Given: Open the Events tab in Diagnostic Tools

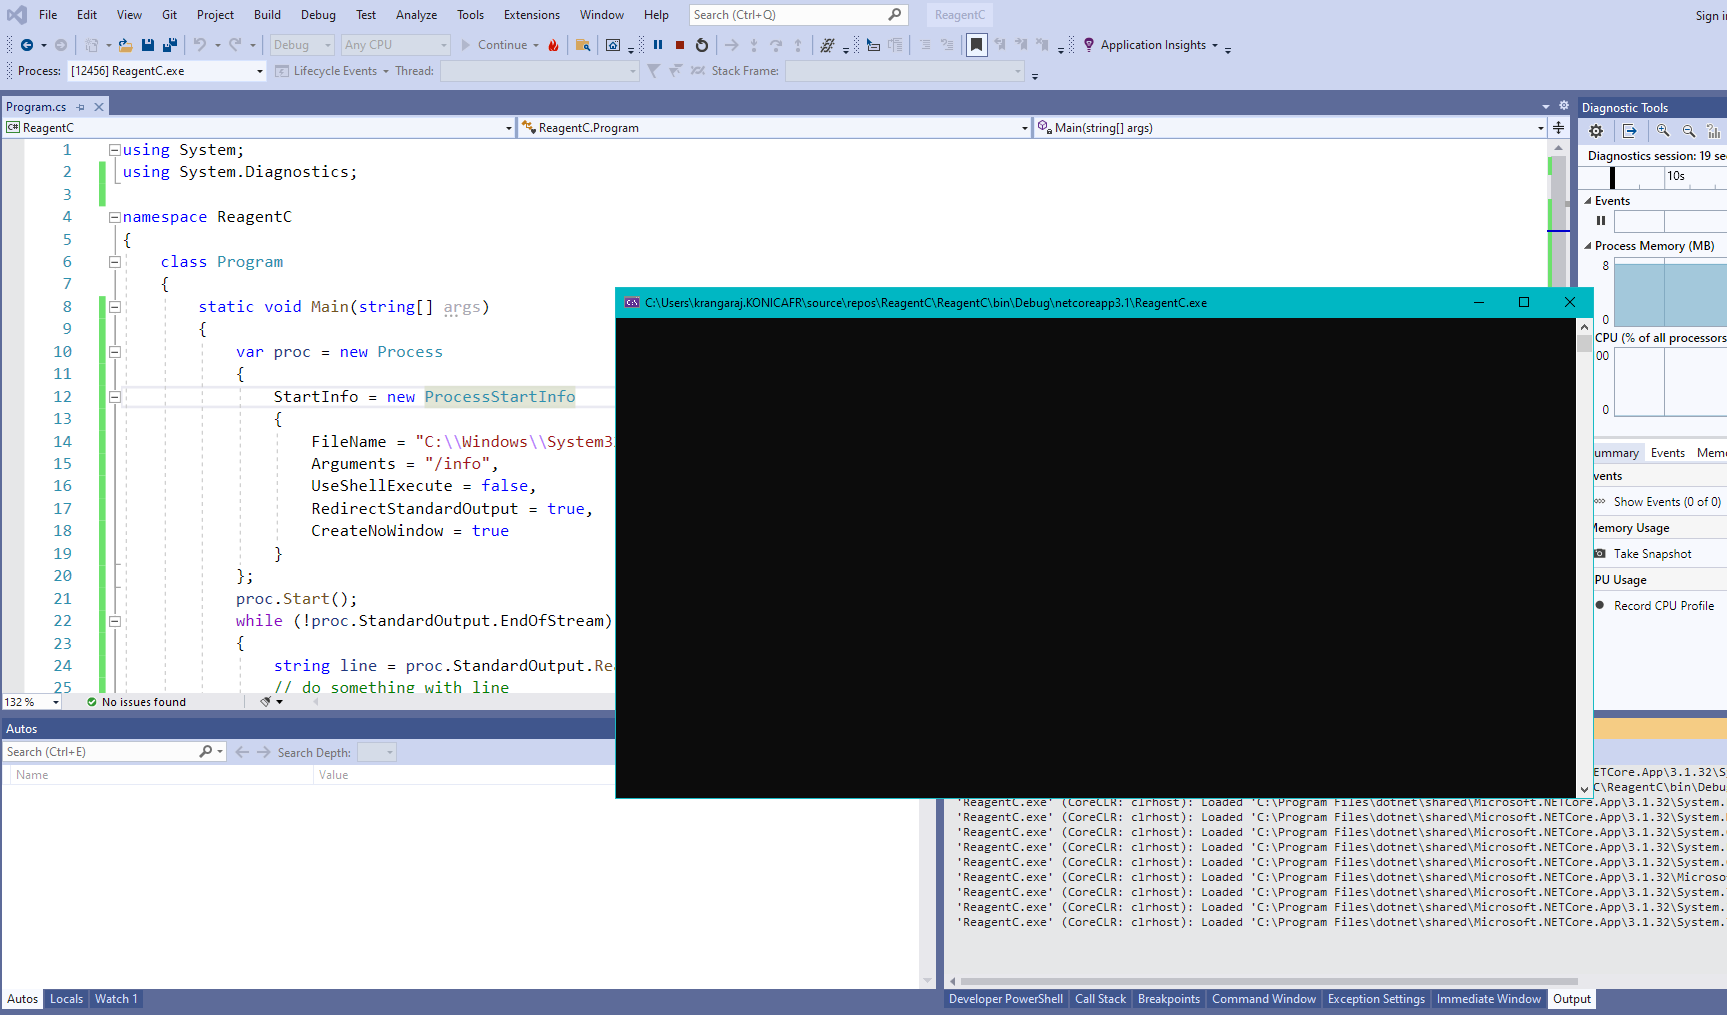Looking at the screenshot, I should pos(1667,453).
